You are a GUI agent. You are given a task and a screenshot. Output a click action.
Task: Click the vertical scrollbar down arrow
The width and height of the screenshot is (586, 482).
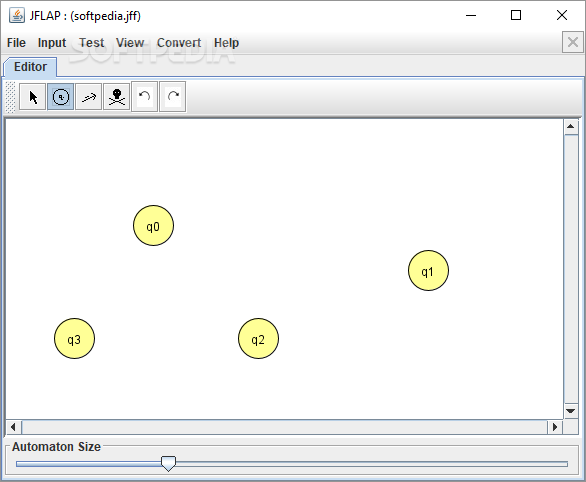pos(571,411)
